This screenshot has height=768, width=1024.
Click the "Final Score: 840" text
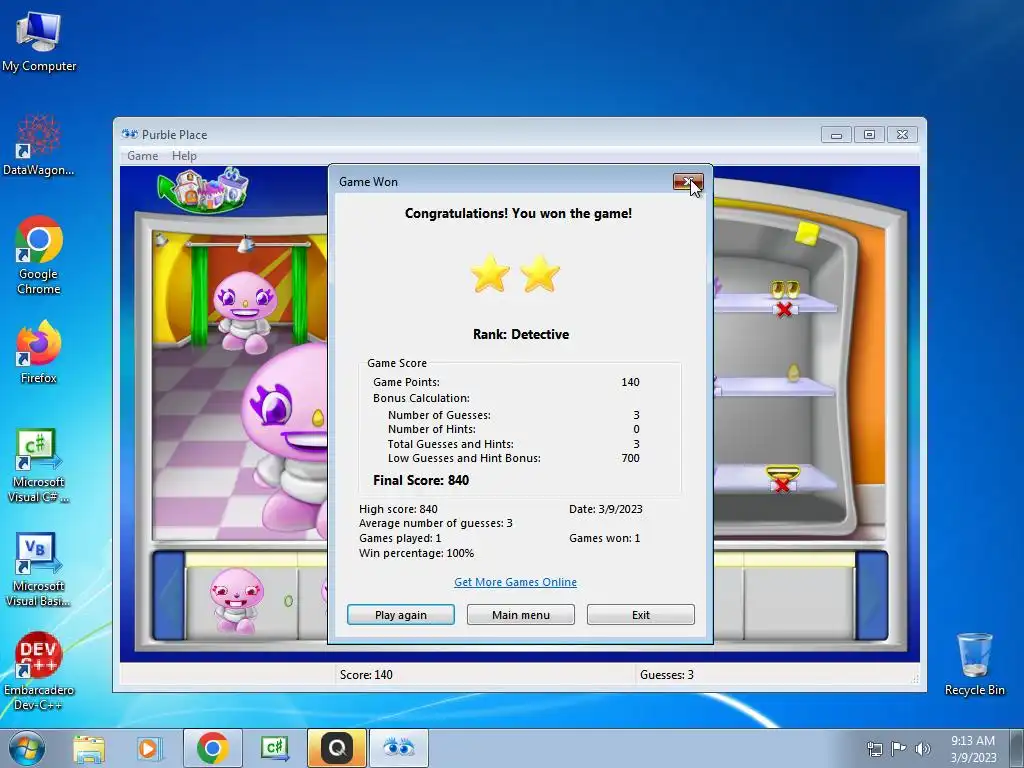pyautogui.click(x=421, y=480)
